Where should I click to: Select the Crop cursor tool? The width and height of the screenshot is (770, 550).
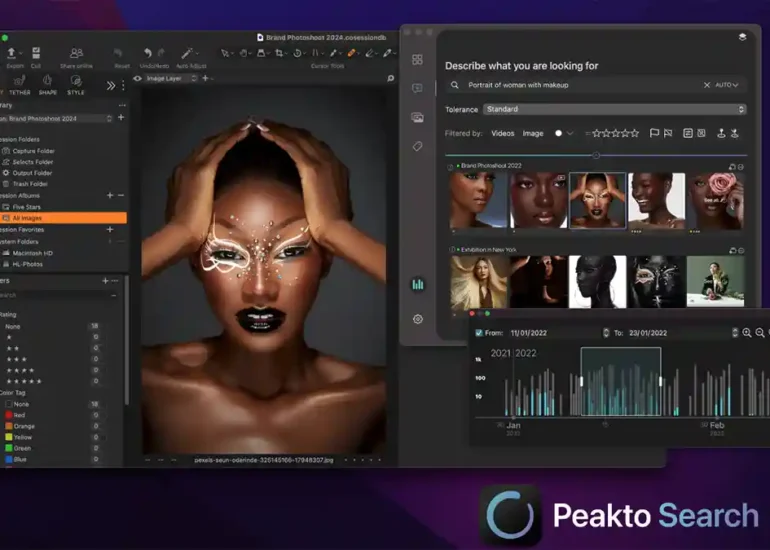[x=279, y=53]
